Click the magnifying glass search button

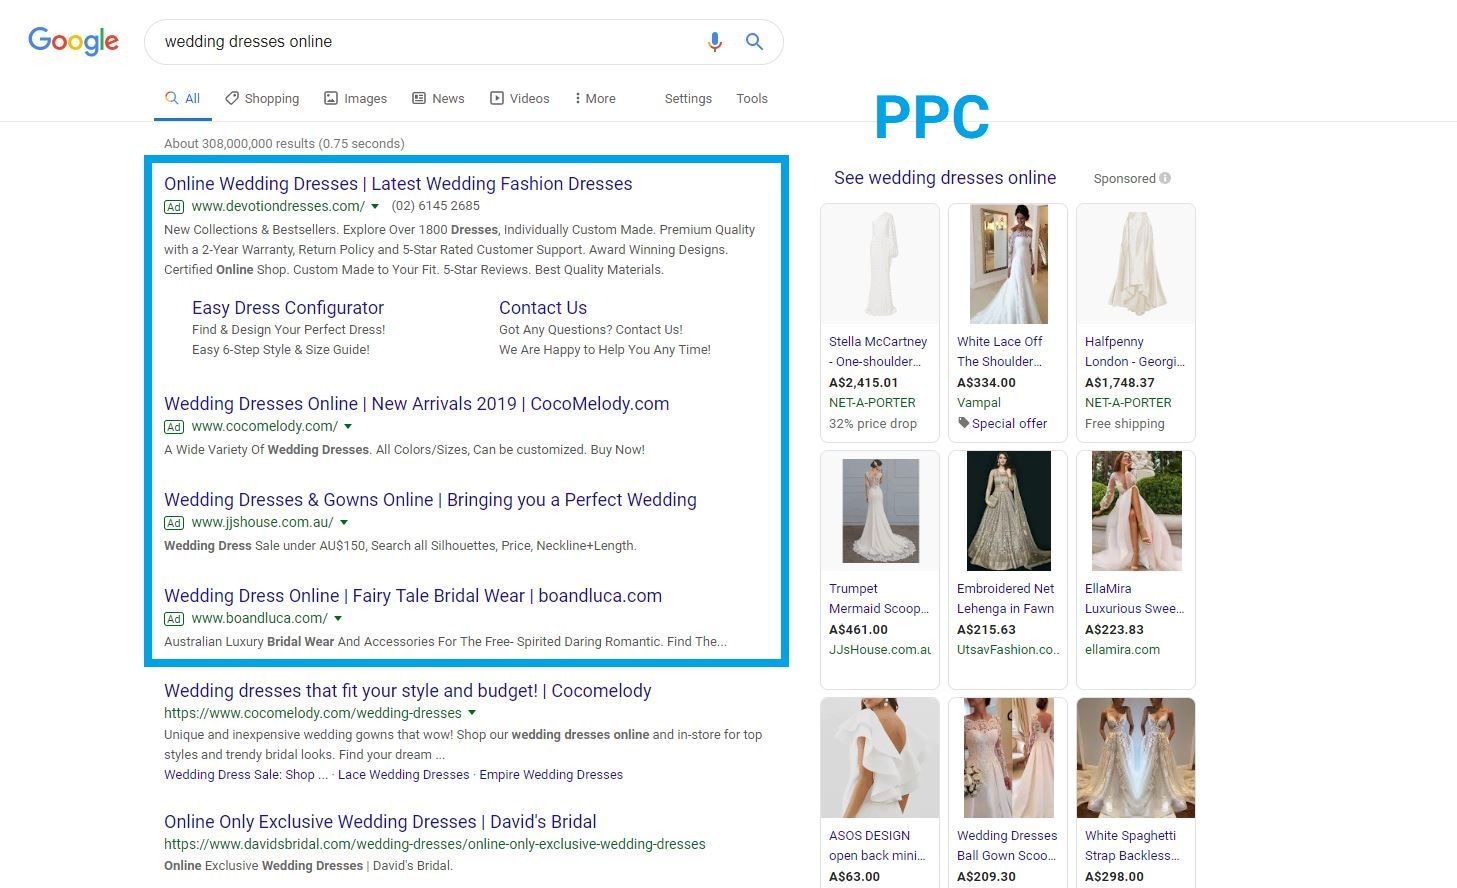point(754,42)
